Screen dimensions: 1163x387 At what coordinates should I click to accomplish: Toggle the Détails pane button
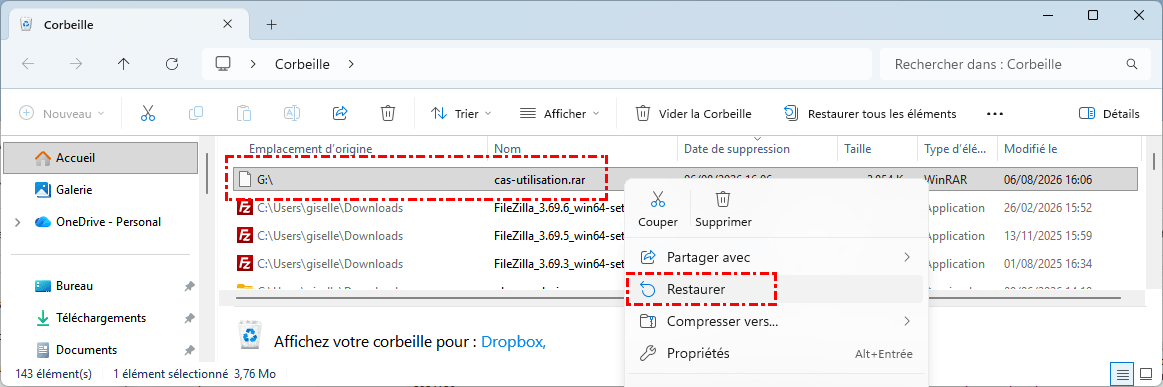(1109, 113)
